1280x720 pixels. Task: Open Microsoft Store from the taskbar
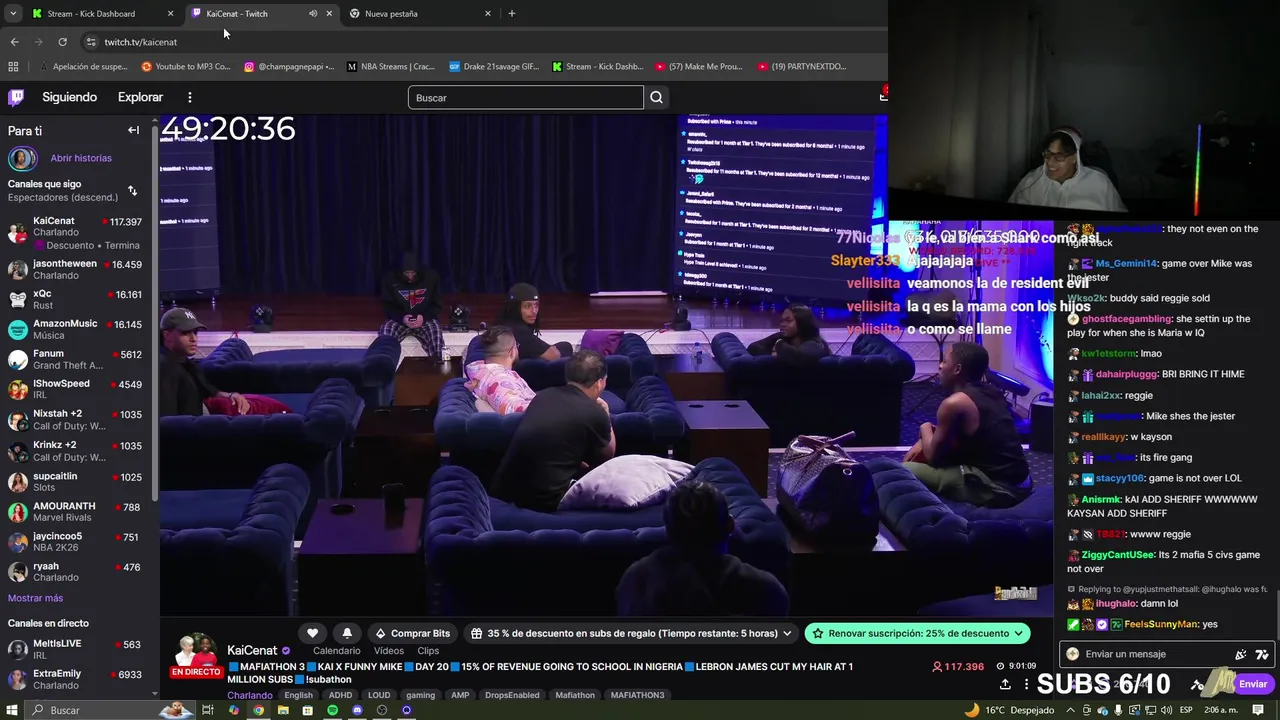tap(307, 710)
